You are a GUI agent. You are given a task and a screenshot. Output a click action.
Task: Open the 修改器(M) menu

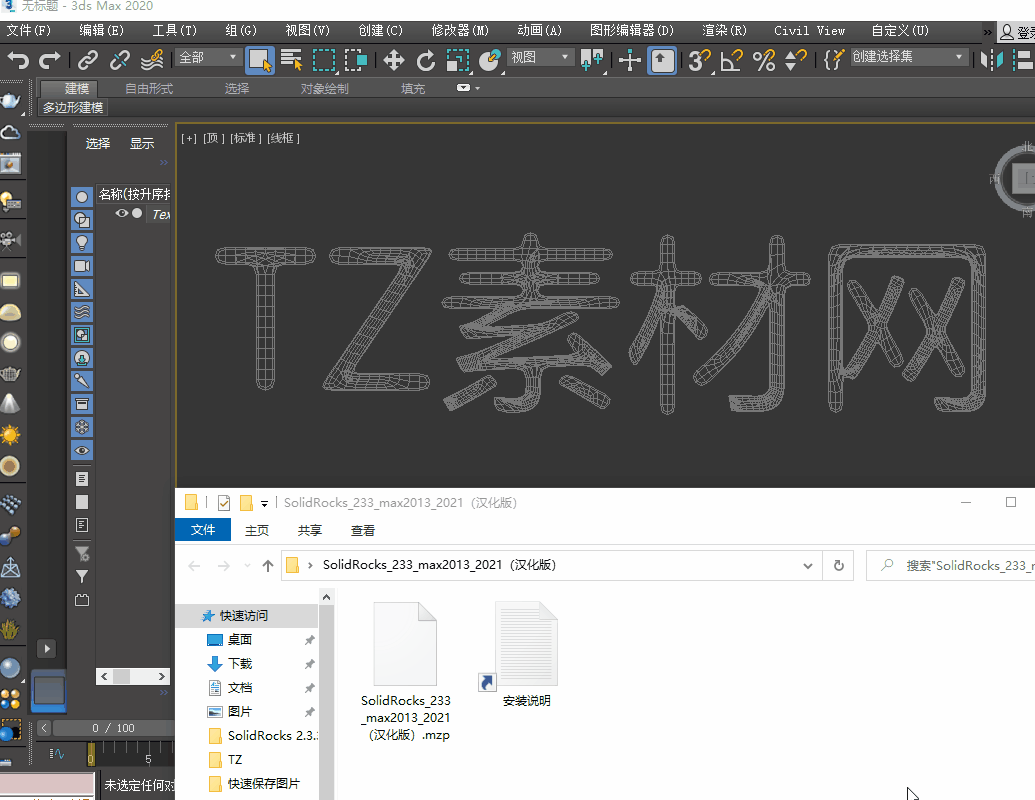(x=460, y=30)
